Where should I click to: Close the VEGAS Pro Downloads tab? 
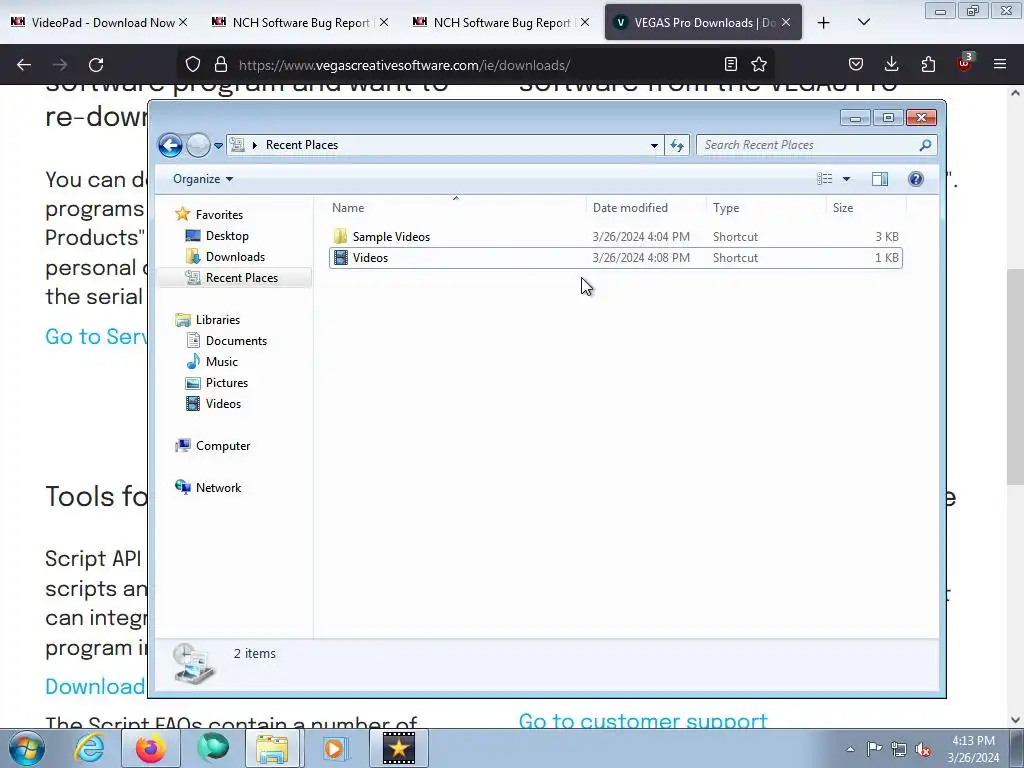(786, 22)
